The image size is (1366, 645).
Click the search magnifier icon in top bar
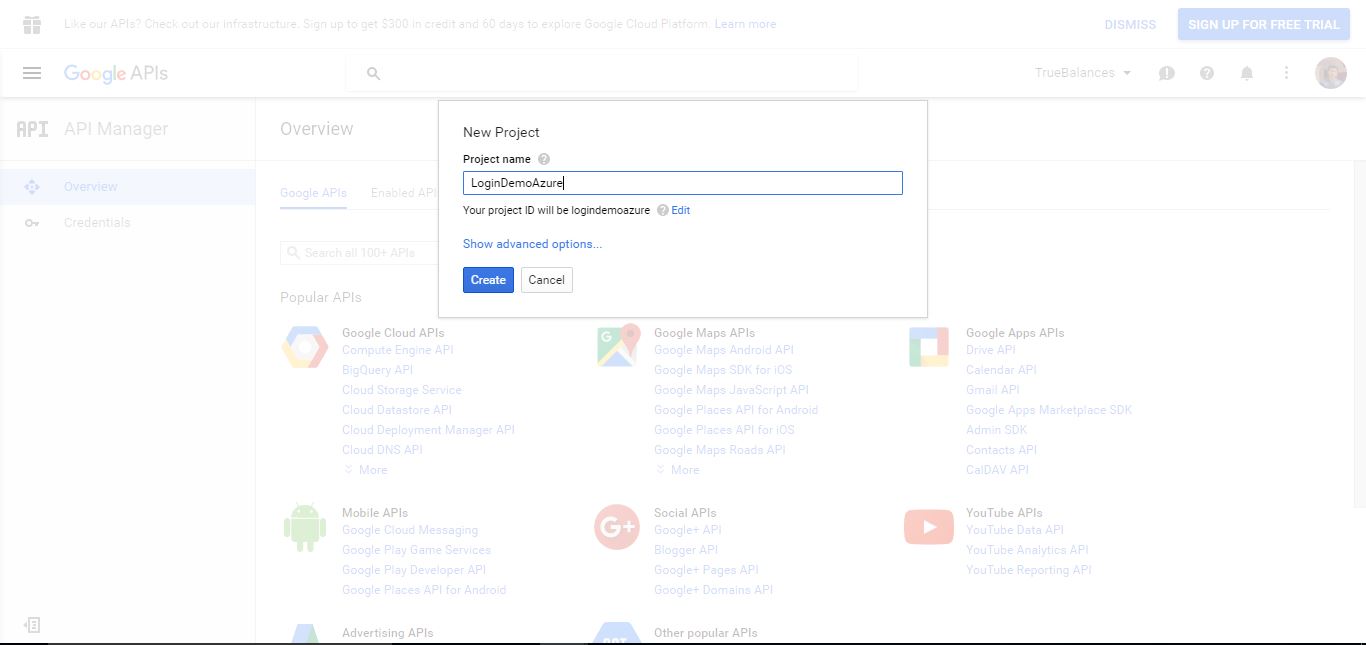pos(373,73)
